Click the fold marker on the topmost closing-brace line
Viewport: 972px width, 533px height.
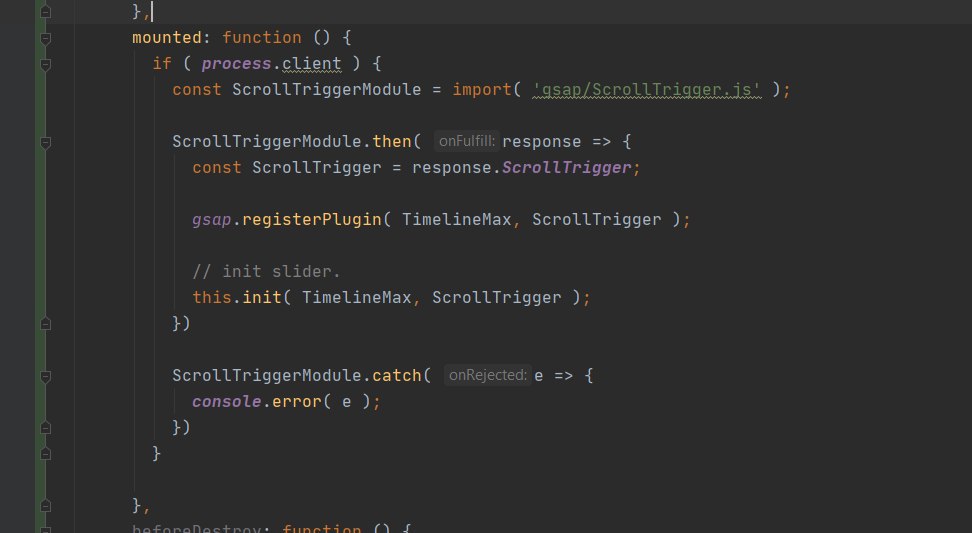click(x=45, y=12)
